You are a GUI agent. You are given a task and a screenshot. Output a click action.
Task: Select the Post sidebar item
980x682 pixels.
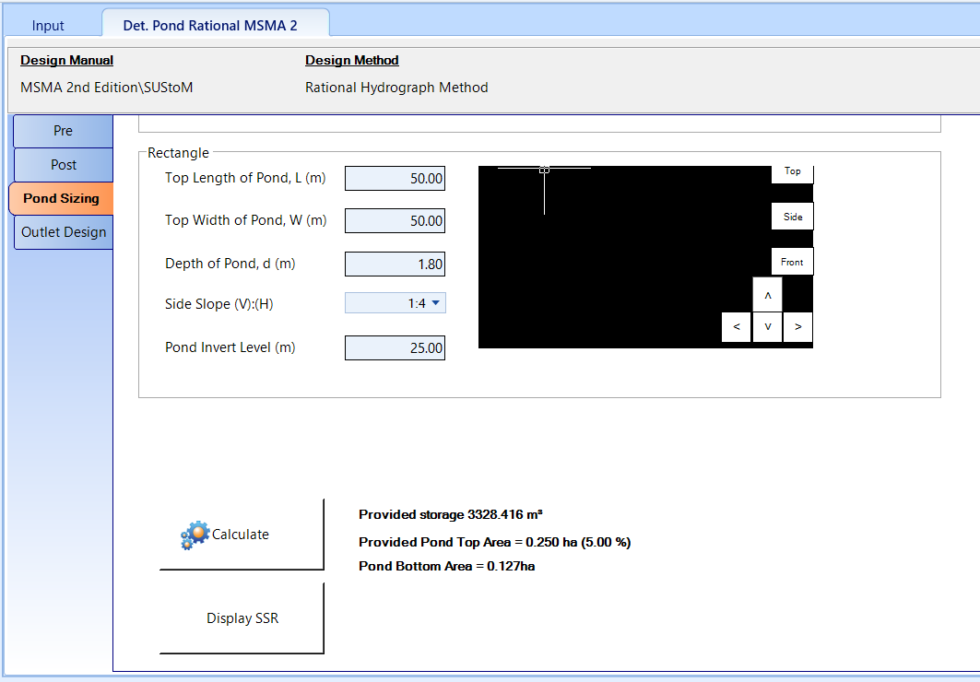pos(63,164)
